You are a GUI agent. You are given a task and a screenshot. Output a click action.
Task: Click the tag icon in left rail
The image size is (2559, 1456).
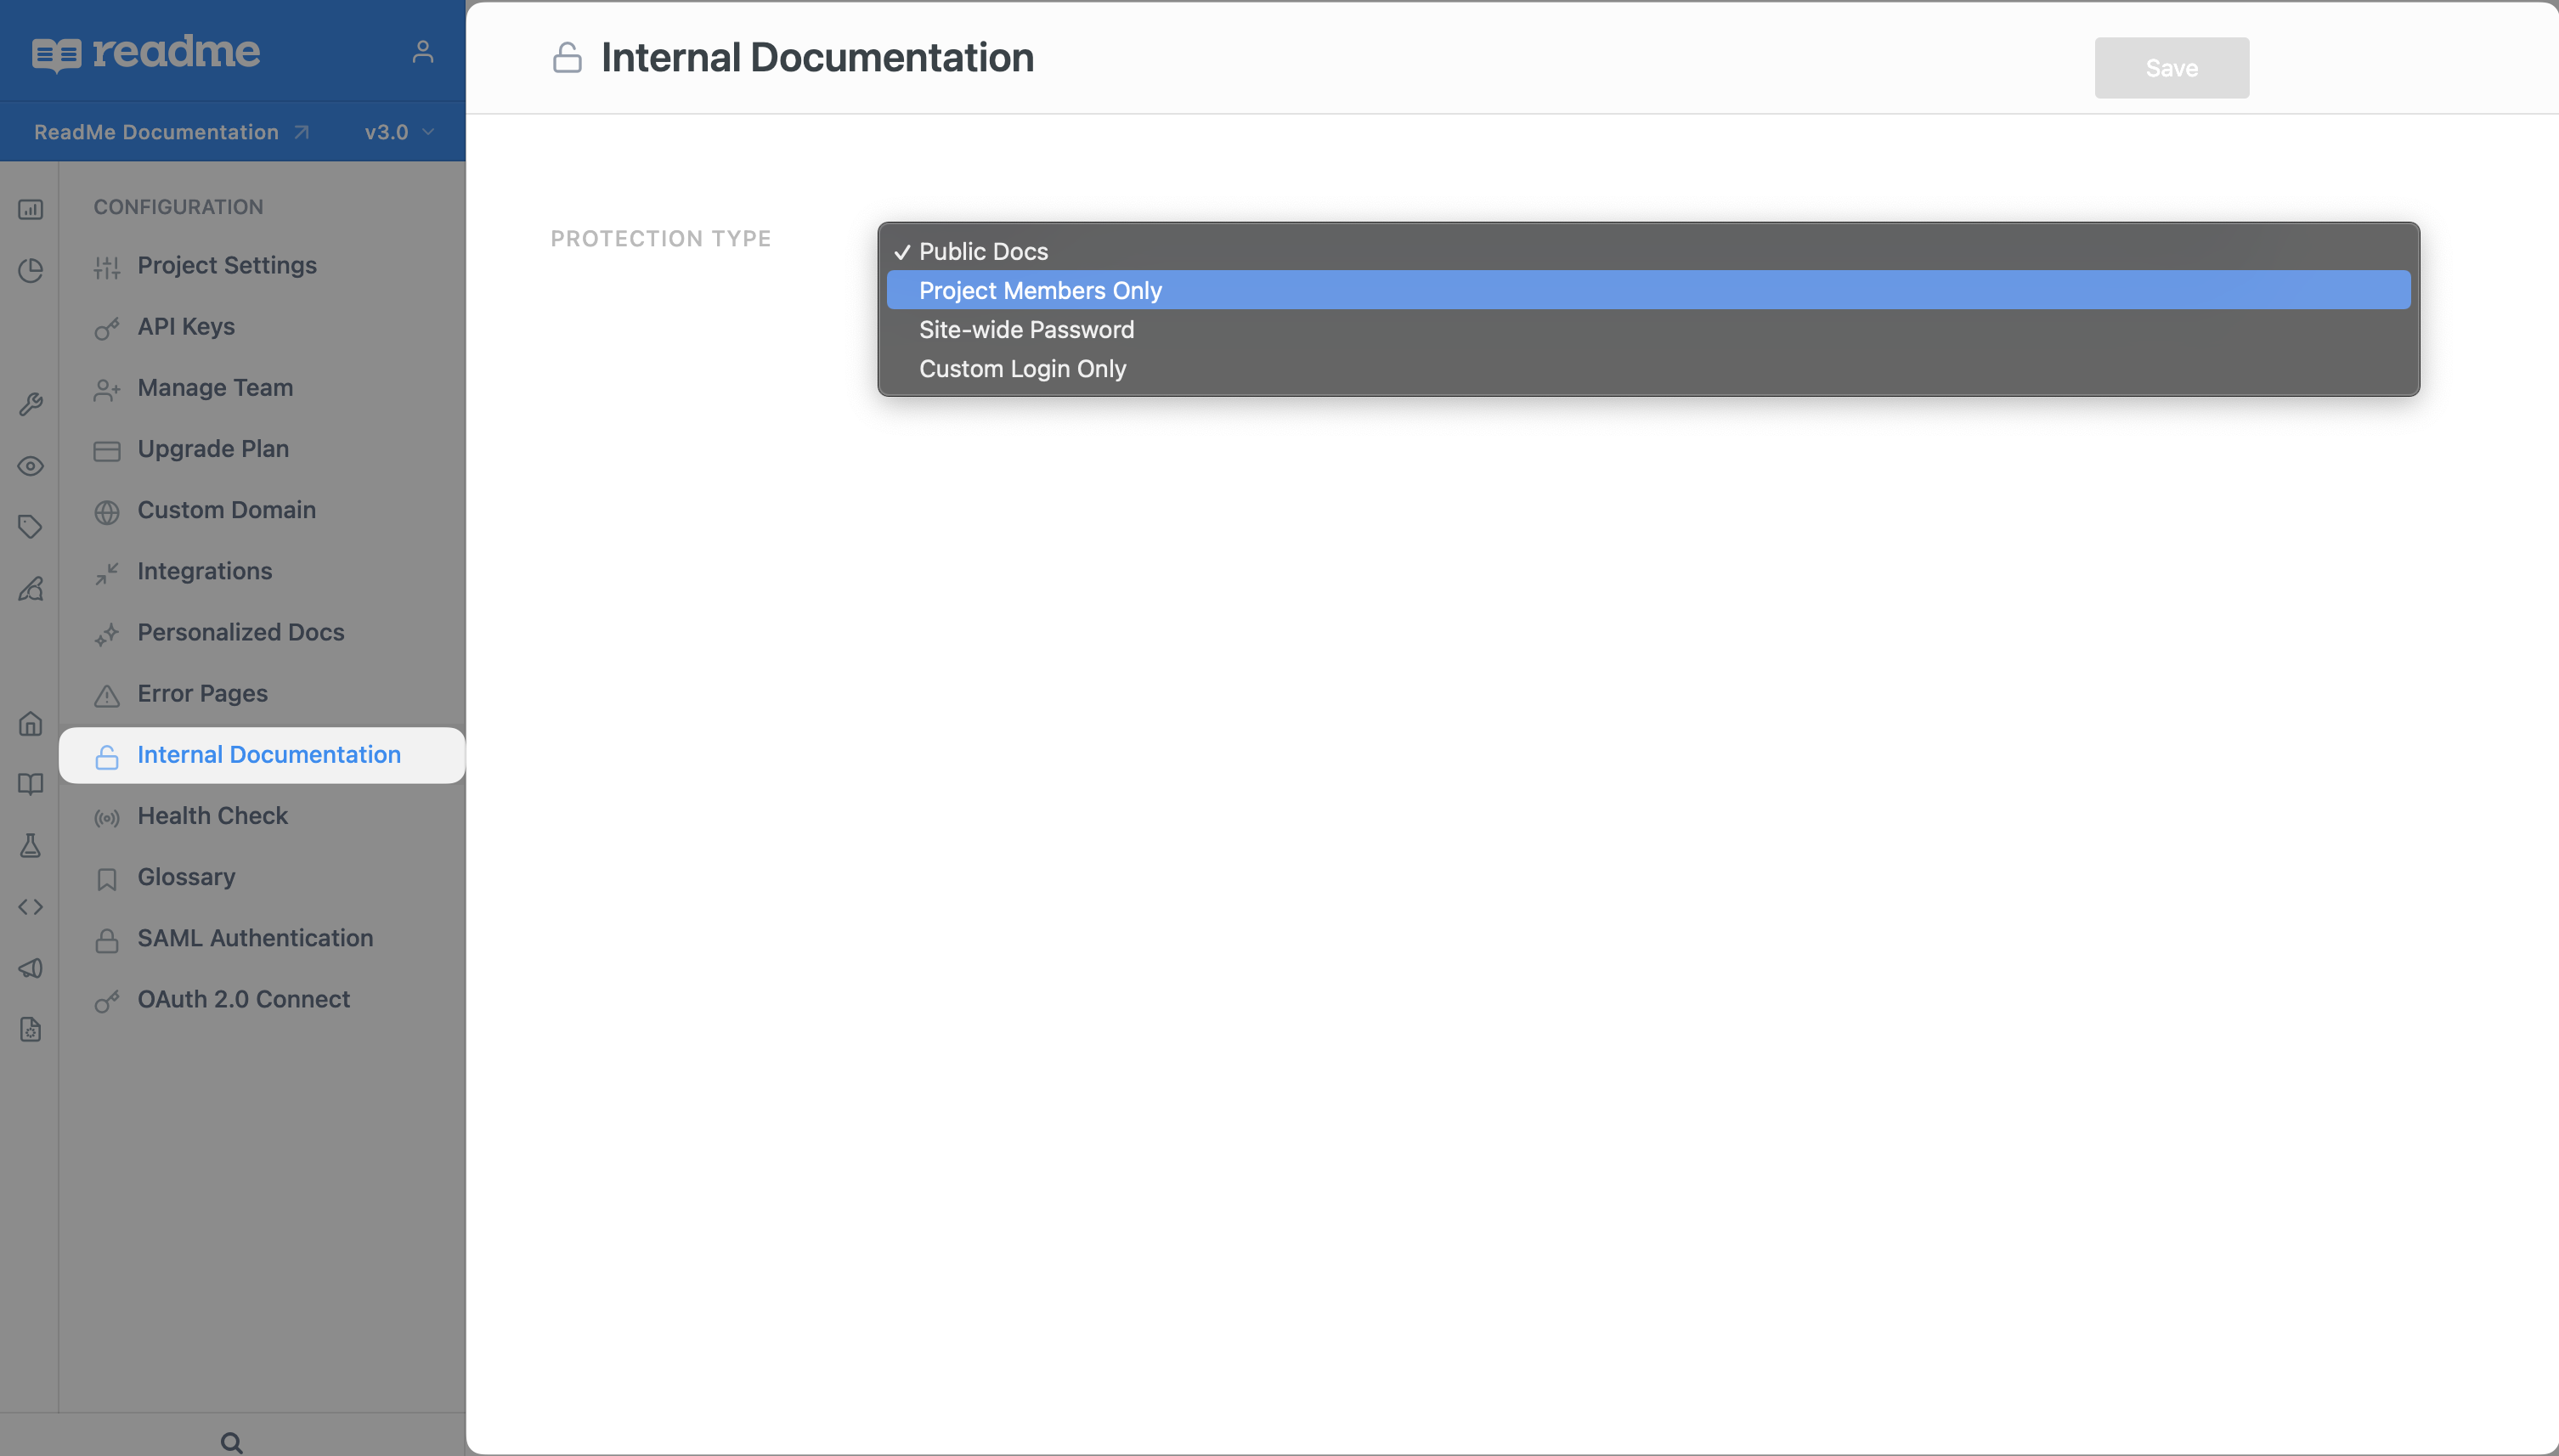(x=30, y=527)
